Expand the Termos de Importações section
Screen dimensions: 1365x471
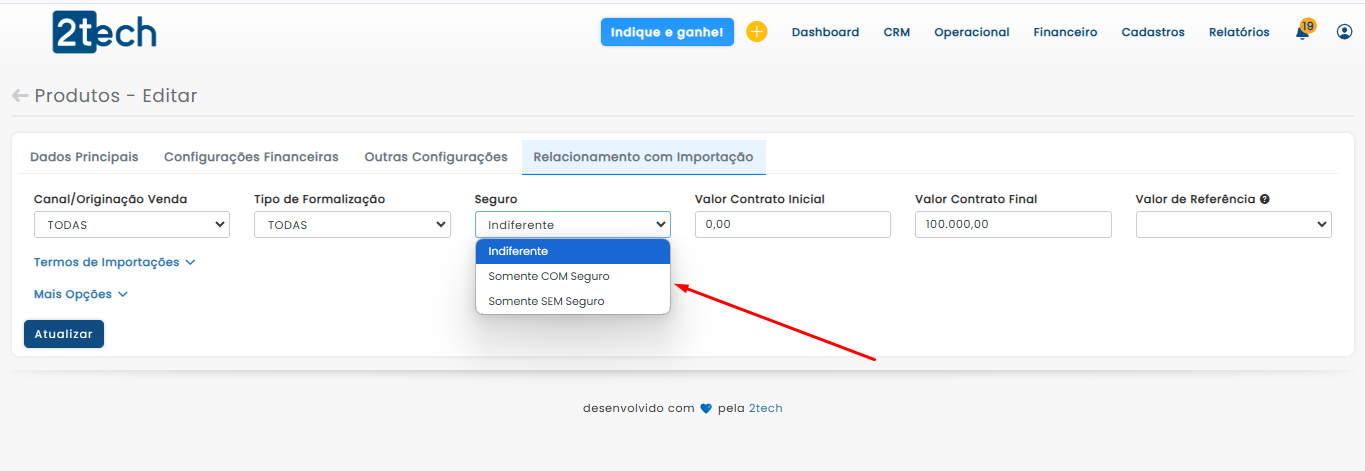pyautogui.click(x=114, y=262)
